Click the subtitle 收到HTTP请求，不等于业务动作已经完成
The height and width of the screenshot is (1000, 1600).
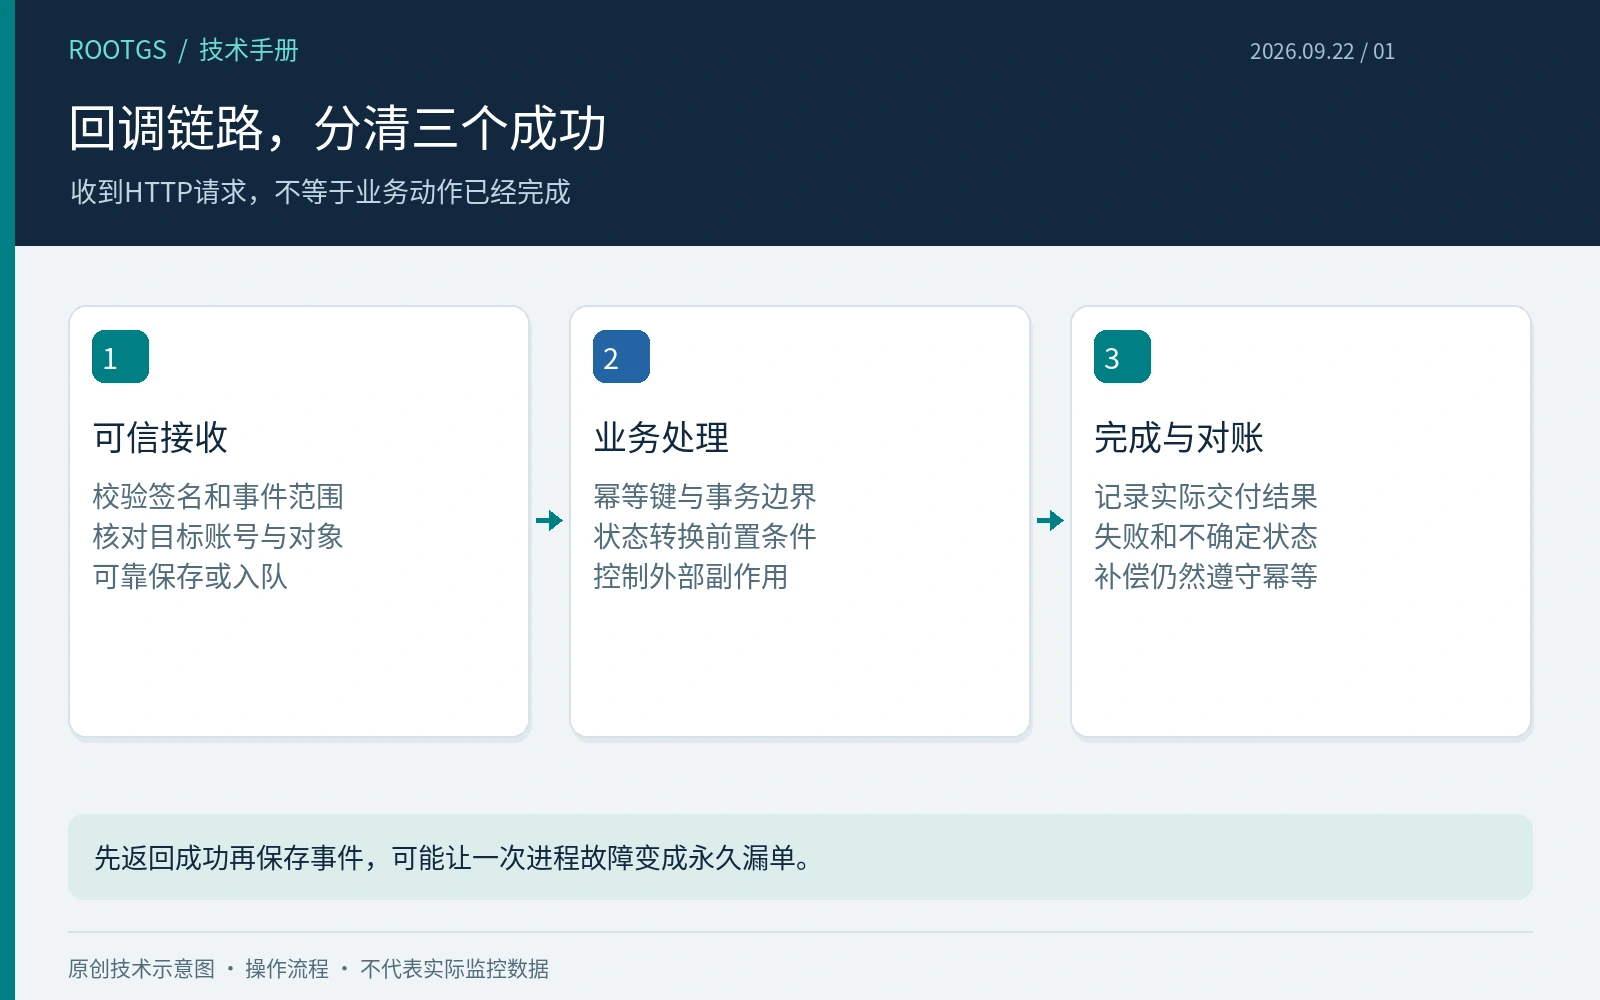coord(320,191)
